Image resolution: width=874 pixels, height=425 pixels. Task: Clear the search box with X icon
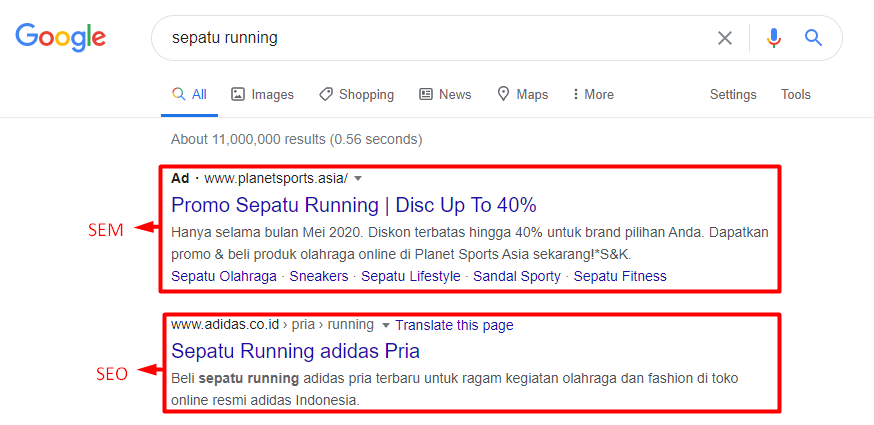click(x=725, y=38)
